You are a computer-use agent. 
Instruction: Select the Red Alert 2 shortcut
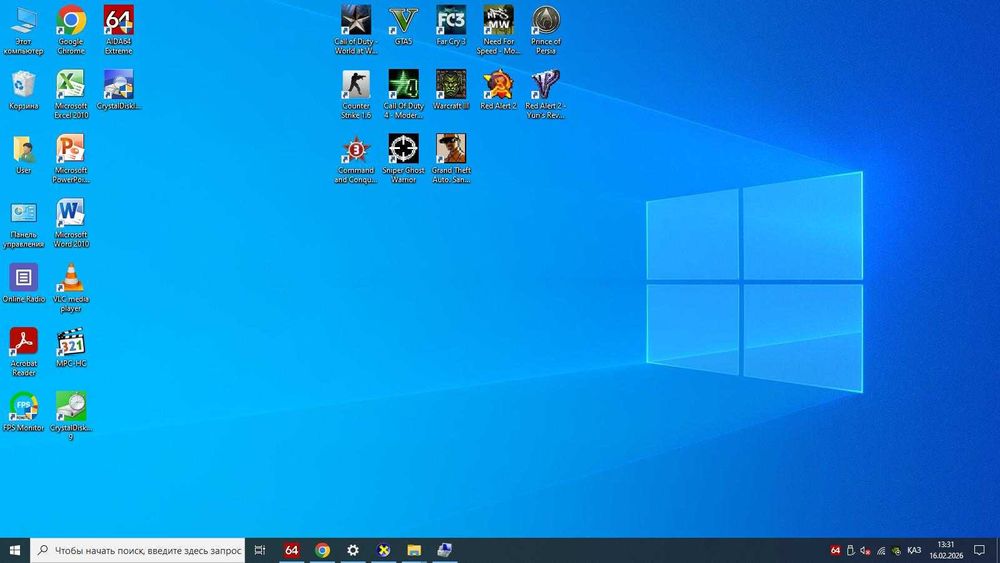pyautogui.click(x=498, y=91)
